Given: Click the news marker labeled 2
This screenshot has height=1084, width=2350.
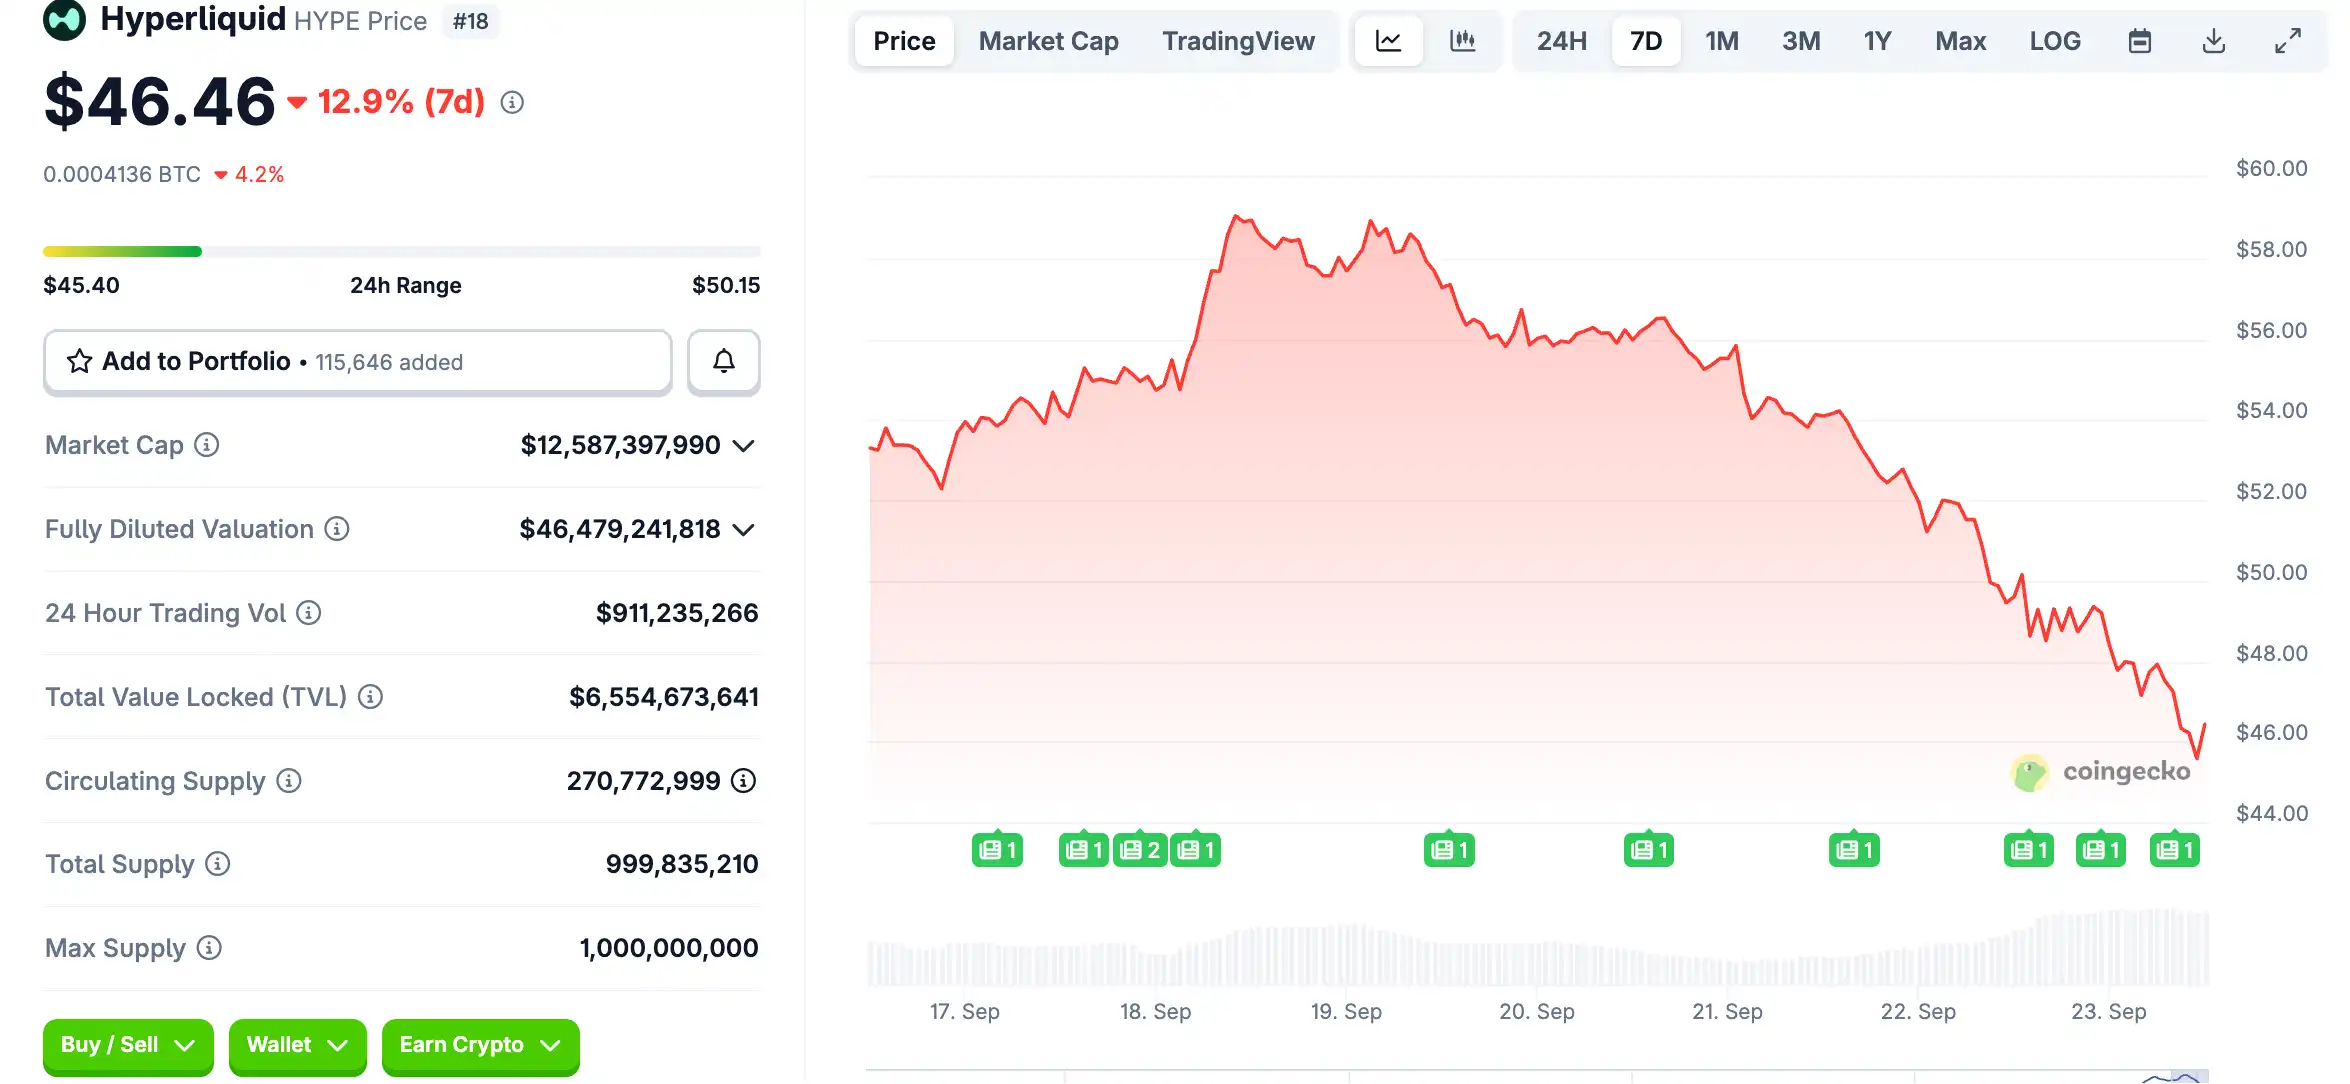Looking at the screenshot, I should point(1140,850).
